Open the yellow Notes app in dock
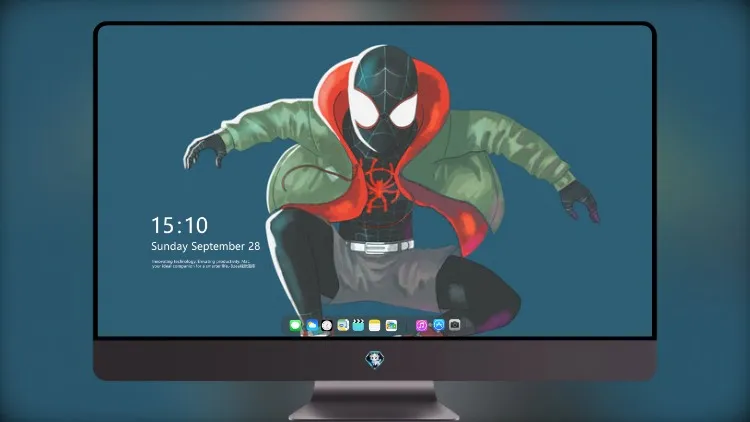 click(x=375, y=325)
